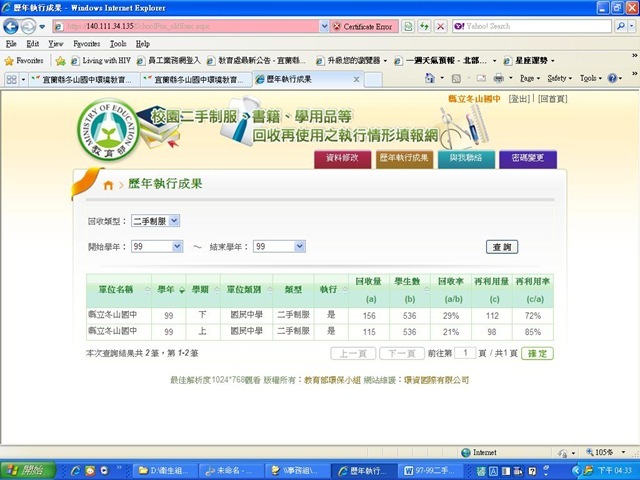Viewport: 640px width, 480px height.
Task: Open the 密碼變更 tab
Action: tap(527, 158)
